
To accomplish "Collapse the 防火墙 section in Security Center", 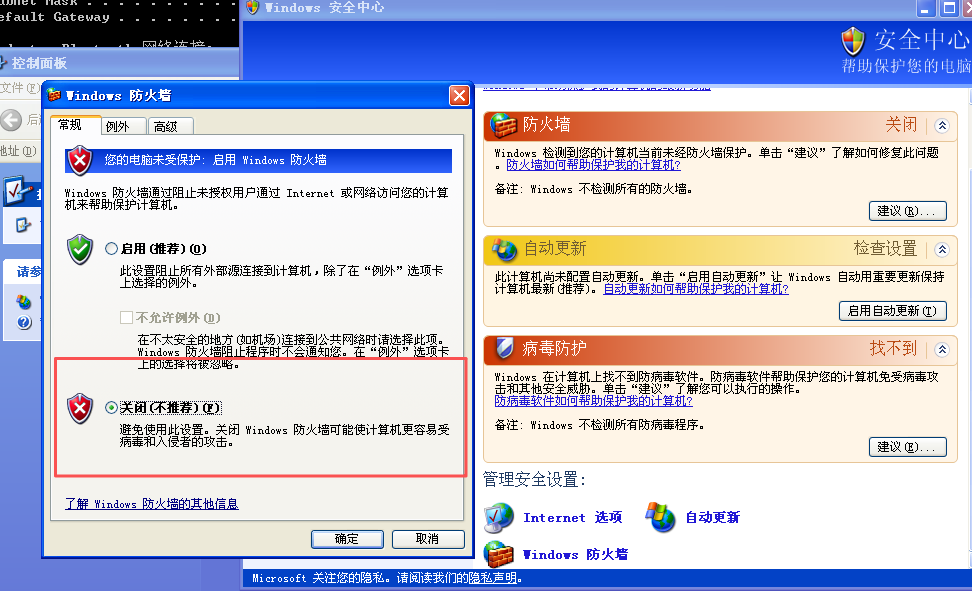I will tap(942, 126).
